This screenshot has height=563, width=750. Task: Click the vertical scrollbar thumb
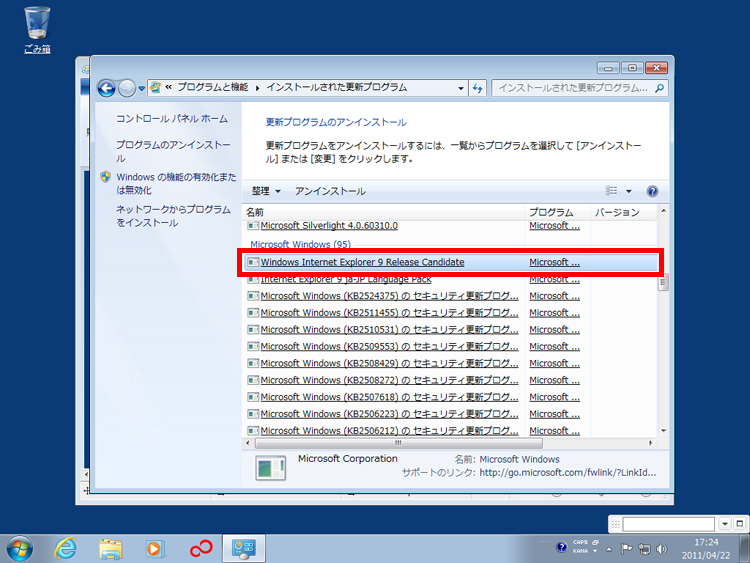[x=663, y=282]
